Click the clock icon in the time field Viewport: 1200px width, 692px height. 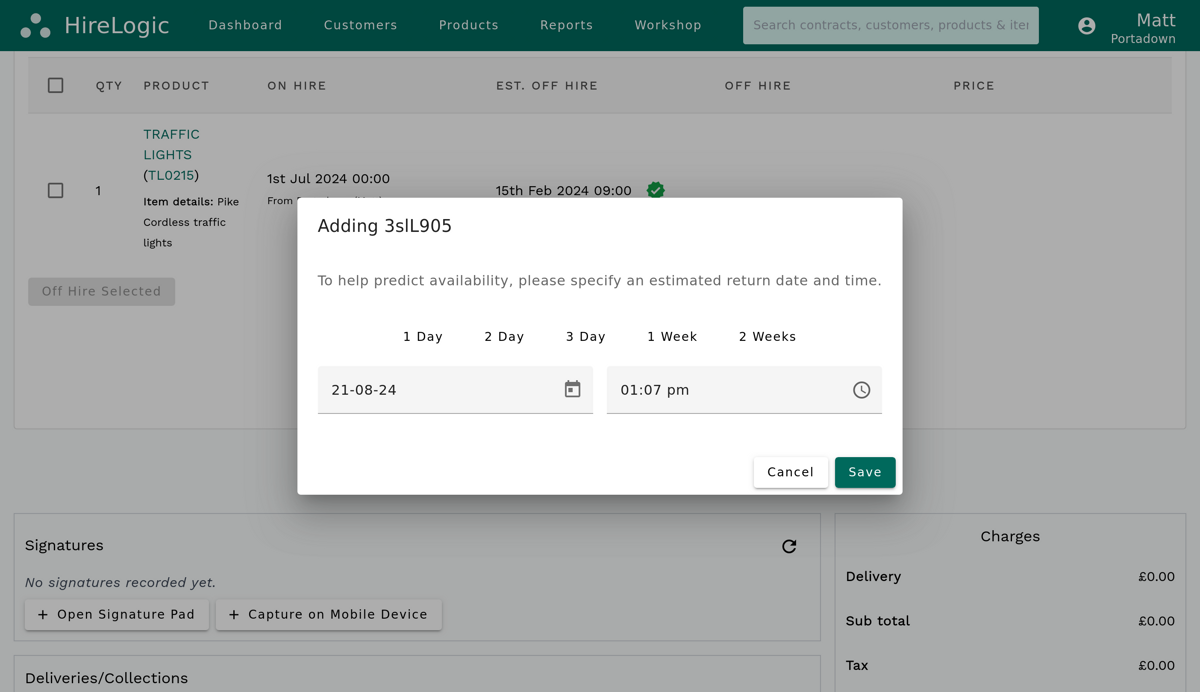click(861, 389)
